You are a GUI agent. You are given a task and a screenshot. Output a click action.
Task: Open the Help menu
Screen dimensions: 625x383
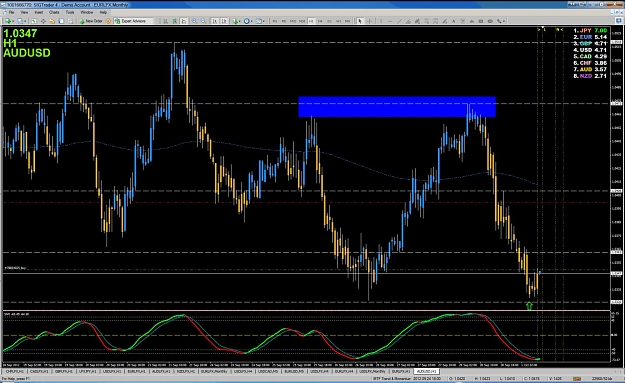pyautogui.click(x=103, y=12)
